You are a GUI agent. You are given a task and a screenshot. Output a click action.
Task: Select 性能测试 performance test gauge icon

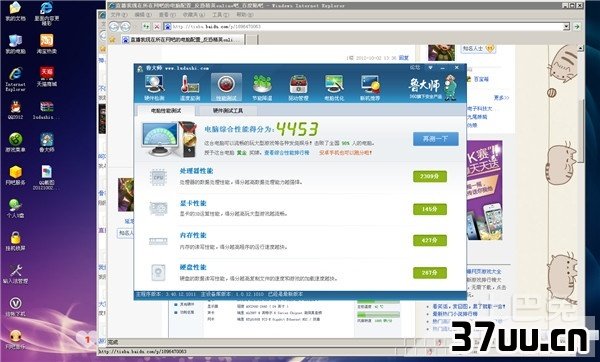pos(226,87)
